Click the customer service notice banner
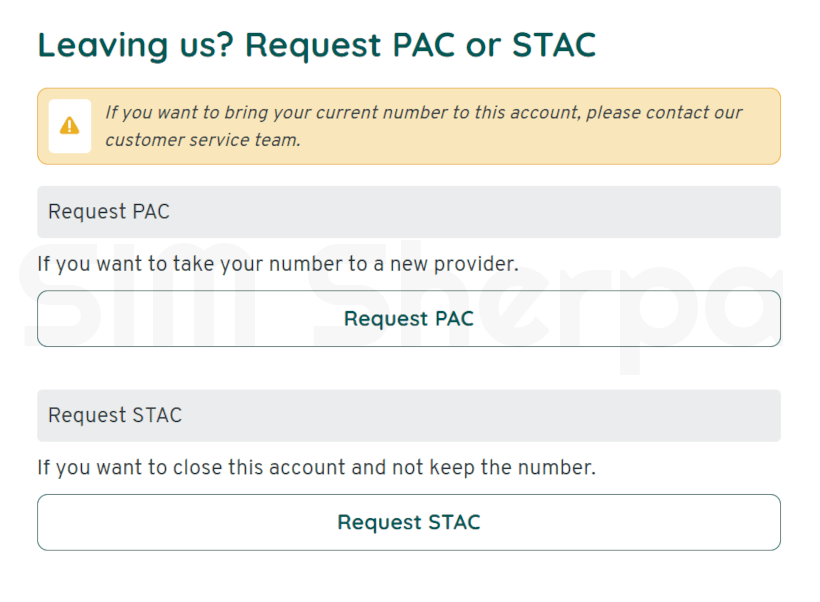Image resolution: width=820 pixels, height=602 pixels. click(408, 126)
